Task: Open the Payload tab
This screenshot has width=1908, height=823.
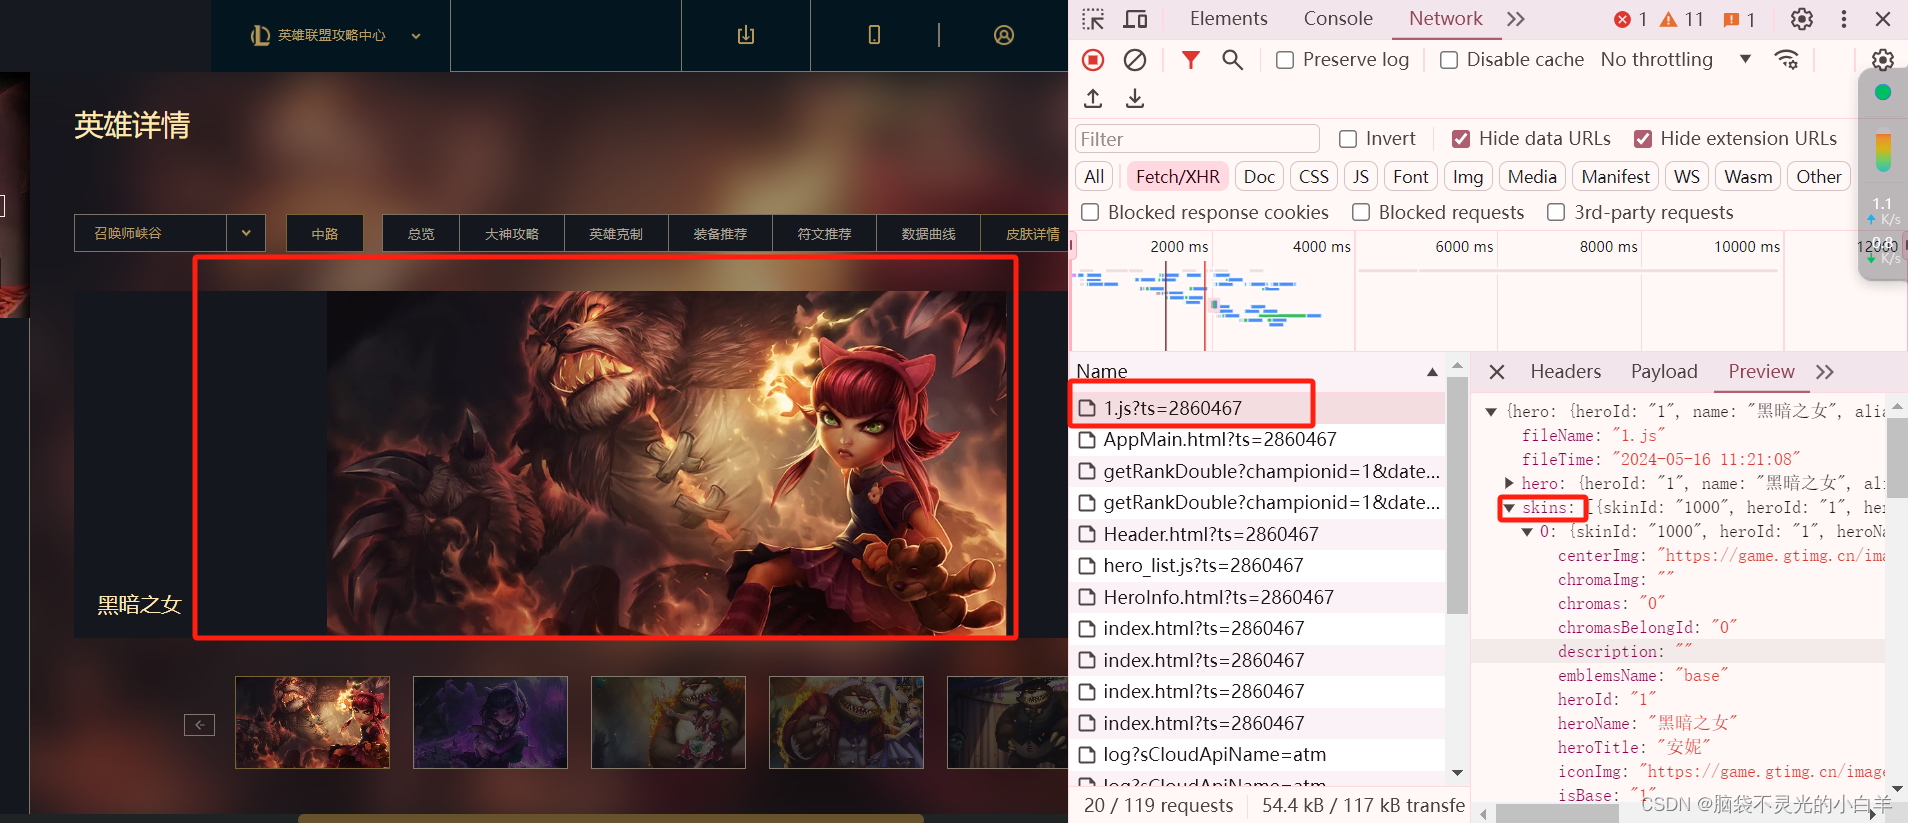Action: click(x=1664, y=372)
